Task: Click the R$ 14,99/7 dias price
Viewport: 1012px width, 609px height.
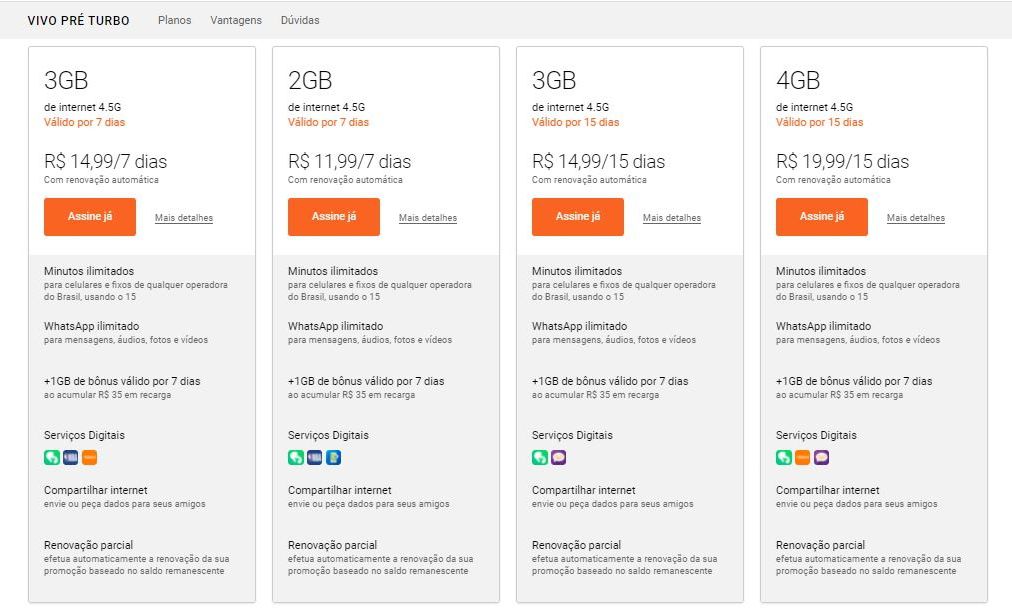Action: (105, 161)
